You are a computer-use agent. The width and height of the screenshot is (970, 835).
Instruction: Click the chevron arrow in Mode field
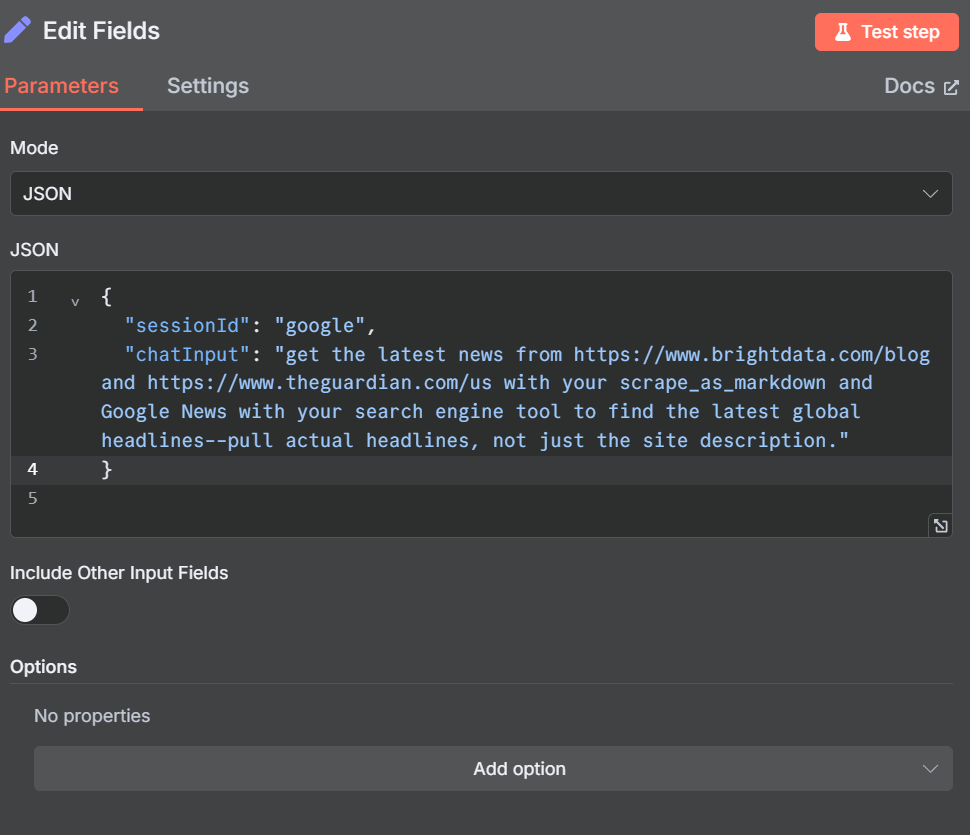tap(930, 193)
